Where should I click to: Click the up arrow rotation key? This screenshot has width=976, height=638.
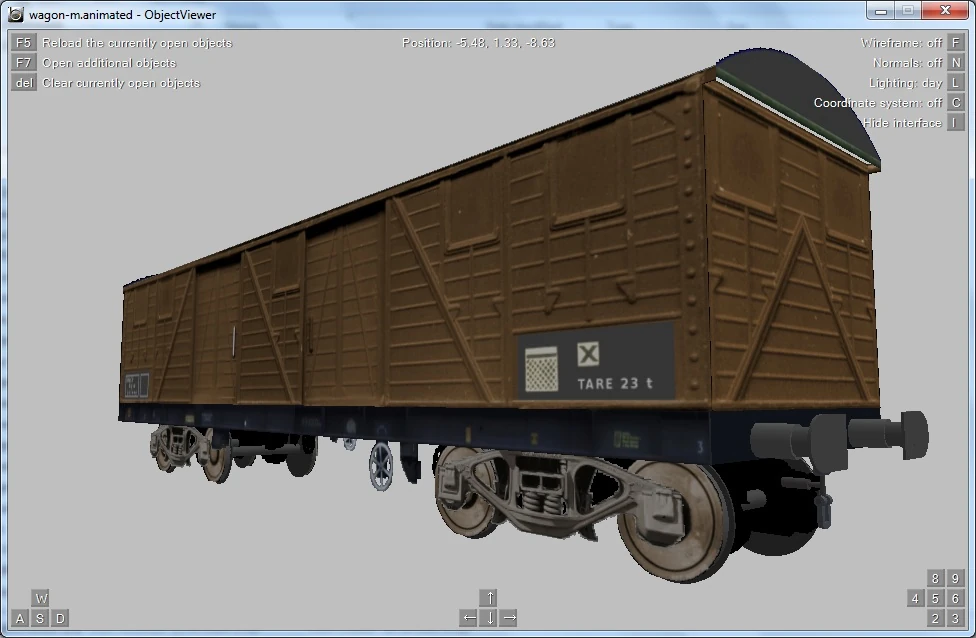489,598
